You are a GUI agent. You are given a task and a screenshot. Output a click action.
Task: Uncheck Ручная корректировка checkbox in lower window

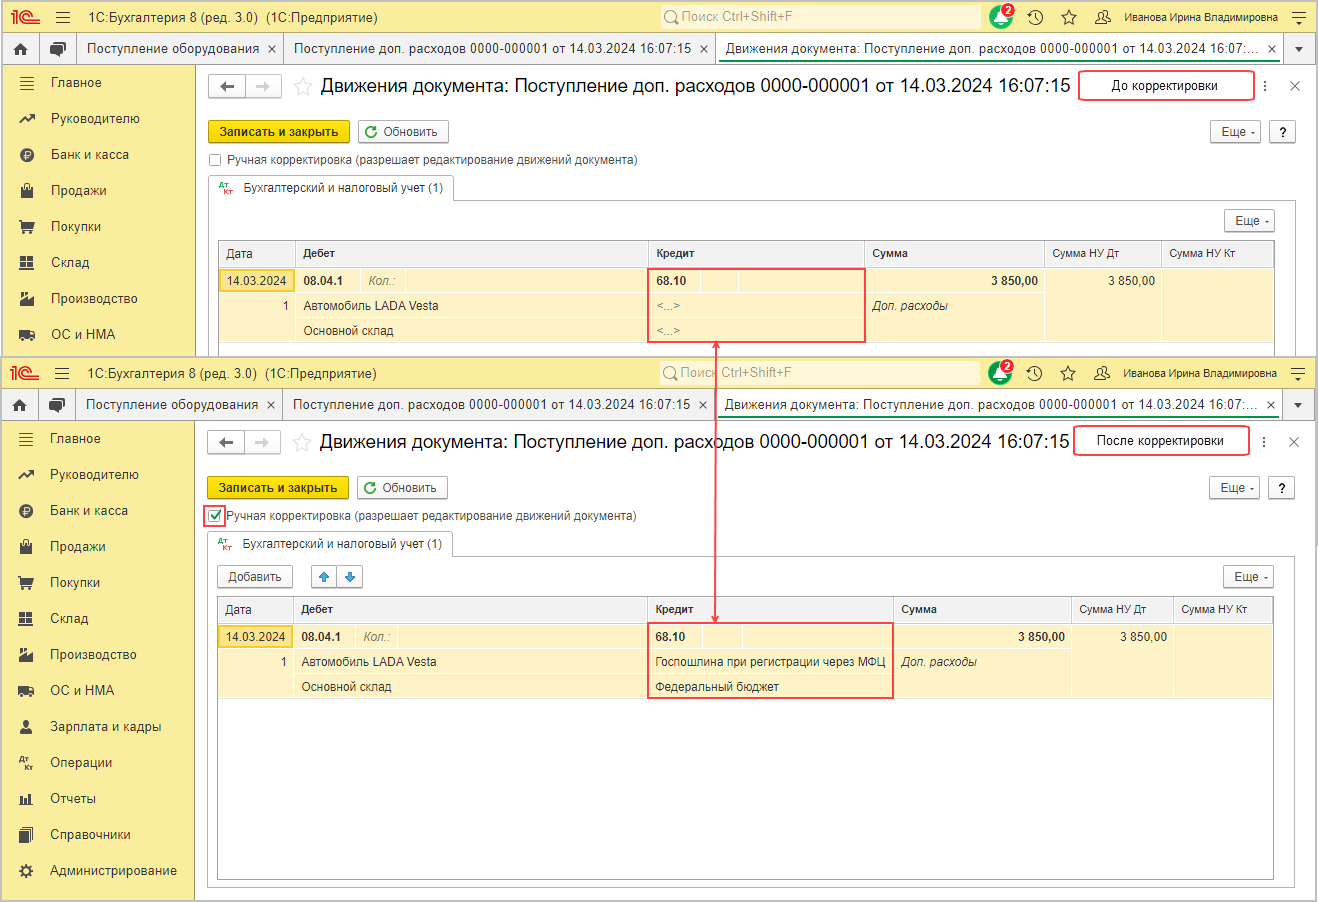point(214,516)
